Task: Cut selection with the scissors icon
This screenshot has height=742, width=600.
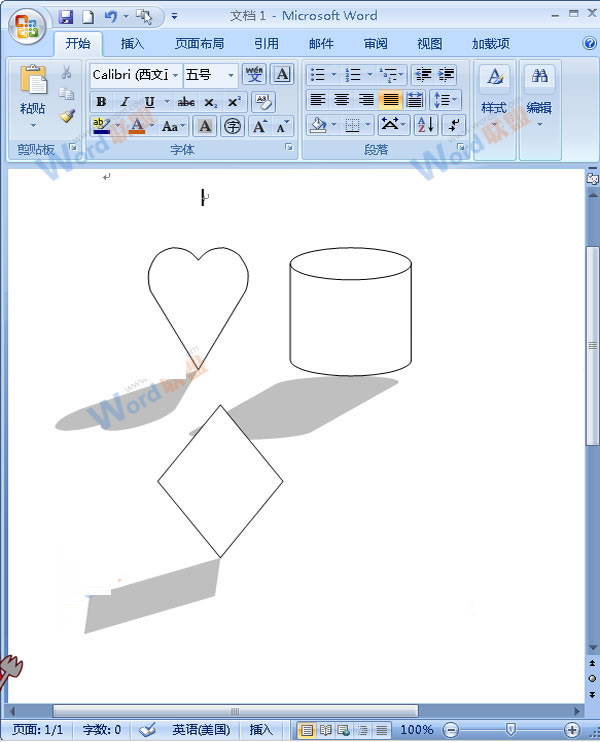Action: tap(66, 72)
